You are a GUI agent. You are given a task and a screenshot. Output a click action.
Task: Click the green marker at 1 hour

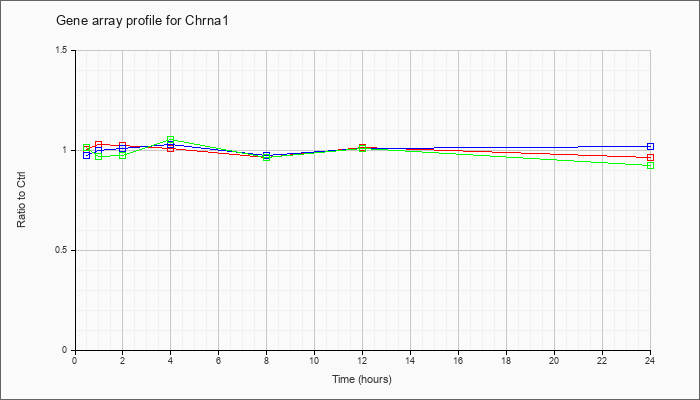pos(99,156)
